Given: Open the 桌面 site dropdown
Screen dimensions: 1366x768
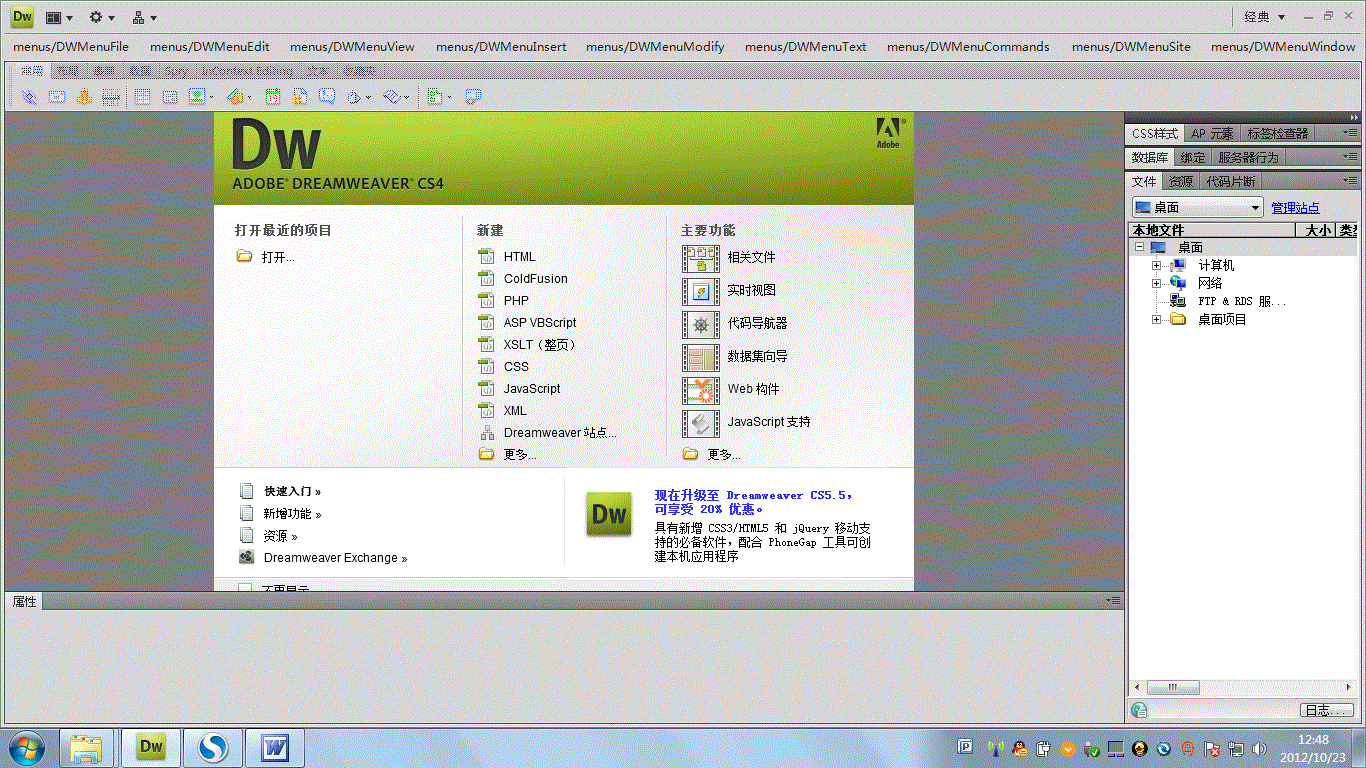Looking at the screenshot, I should tap(1198, 207).
